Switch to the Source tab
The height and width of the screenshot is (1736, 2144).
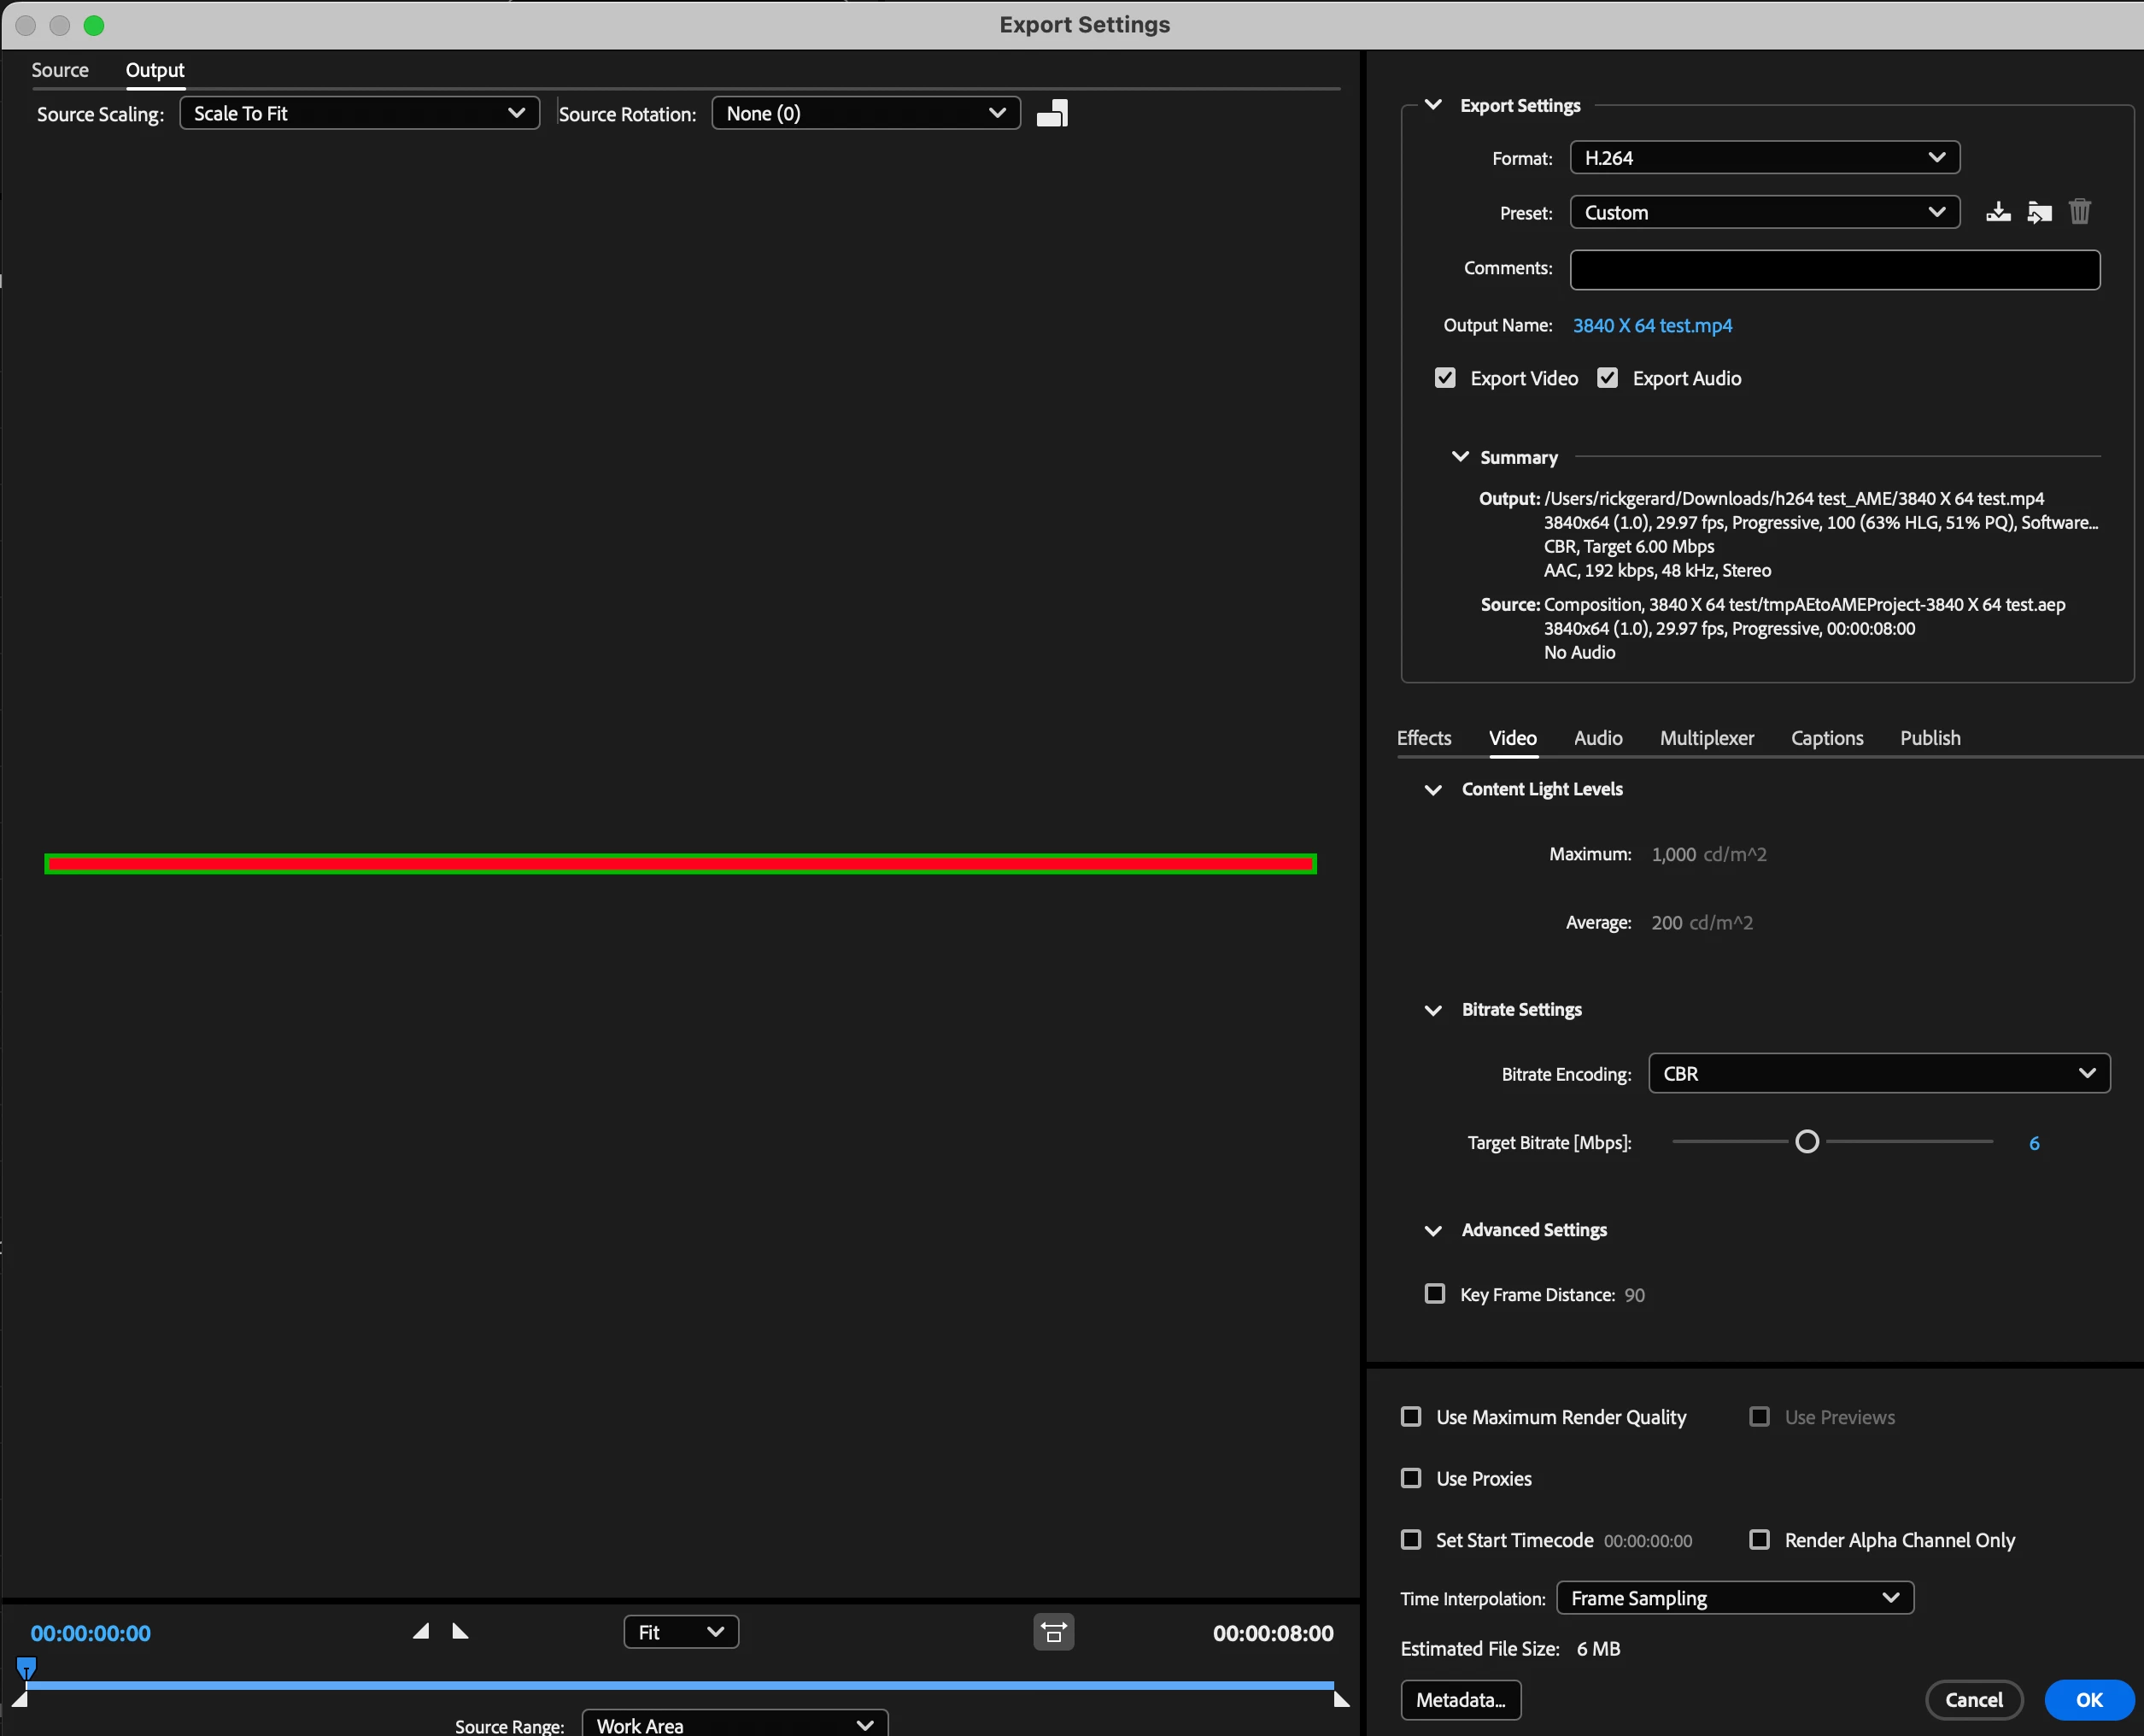pyautogui.click(x=60, y=70)
